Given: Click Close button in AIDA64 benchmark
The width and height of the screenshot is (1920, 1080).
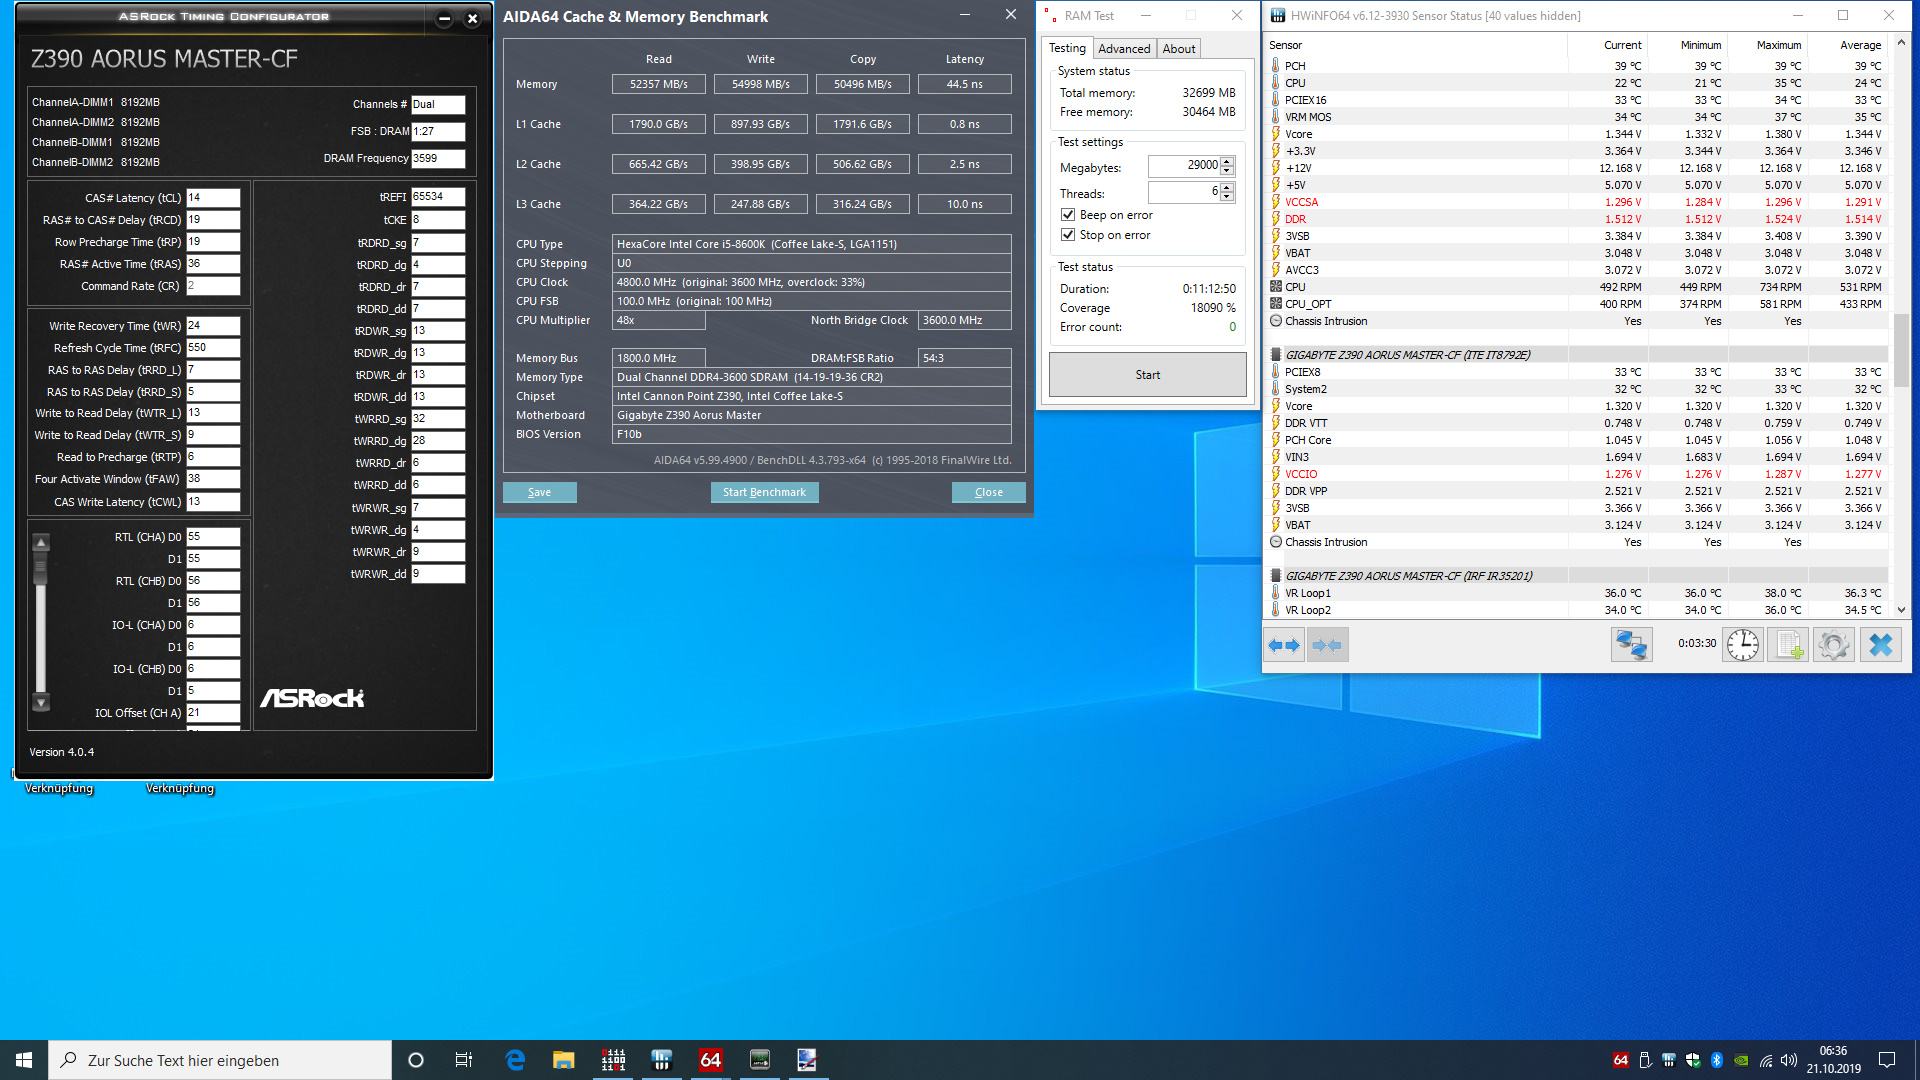Looking at the screenshot, I should point(988,492).
